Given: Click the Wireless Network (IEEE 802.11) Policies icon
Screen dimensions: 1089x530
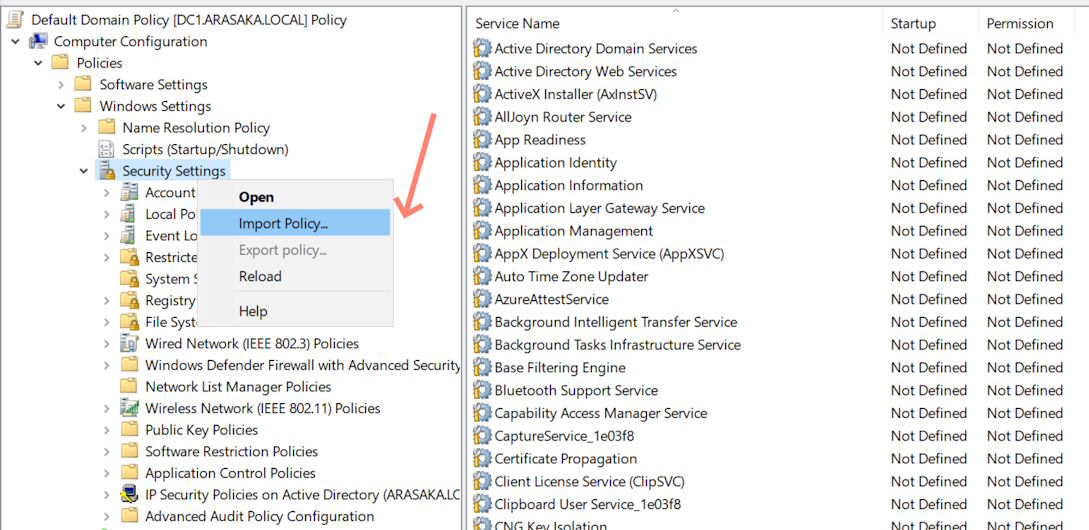Looking at the screenshot, I should pyautogui.click(x=129, y=408).
